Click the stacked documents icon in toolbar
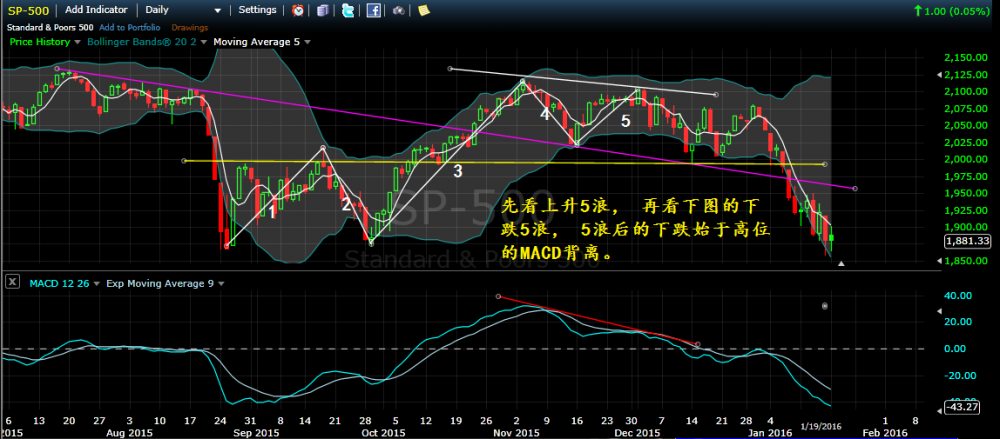The height and width of the screenshot is (439, 1000). click(x=321, y=10)
